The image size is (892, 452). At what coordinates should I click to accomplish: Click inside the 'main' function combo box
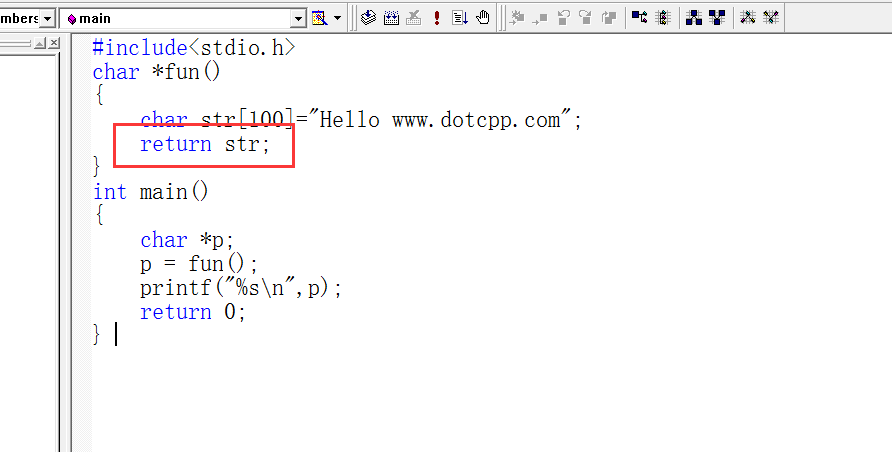[x=180, y=18]
